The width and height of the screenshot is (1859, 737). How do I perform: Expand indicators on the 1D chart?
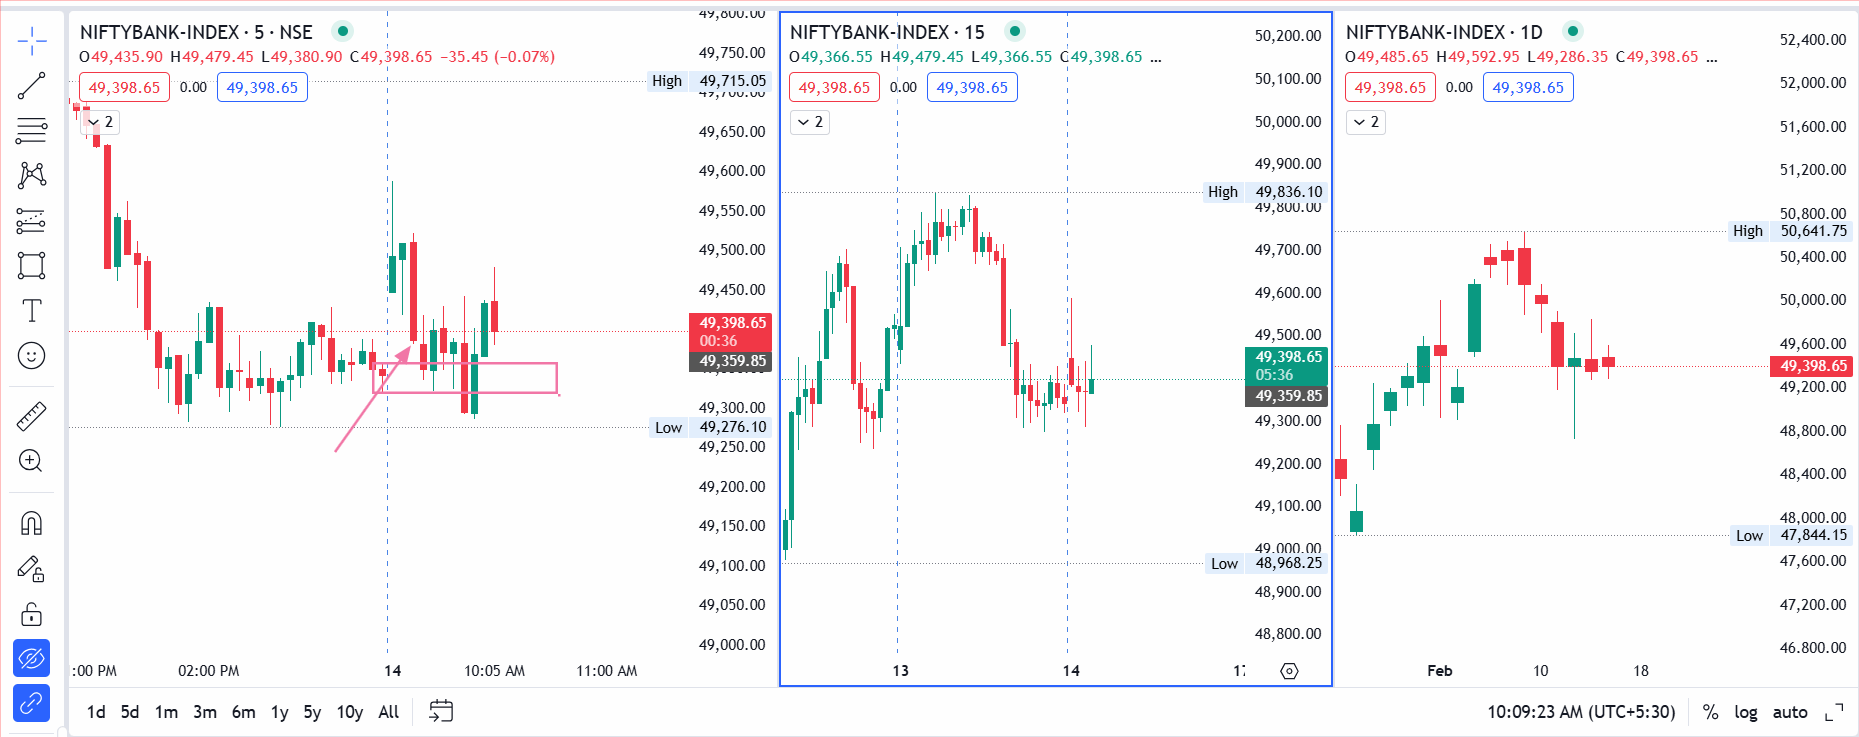[x=1366, y=122]
